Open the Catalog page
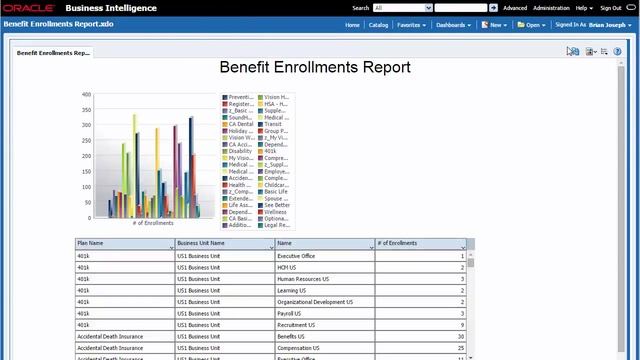 pyautogui.click(x=378, y=25)
